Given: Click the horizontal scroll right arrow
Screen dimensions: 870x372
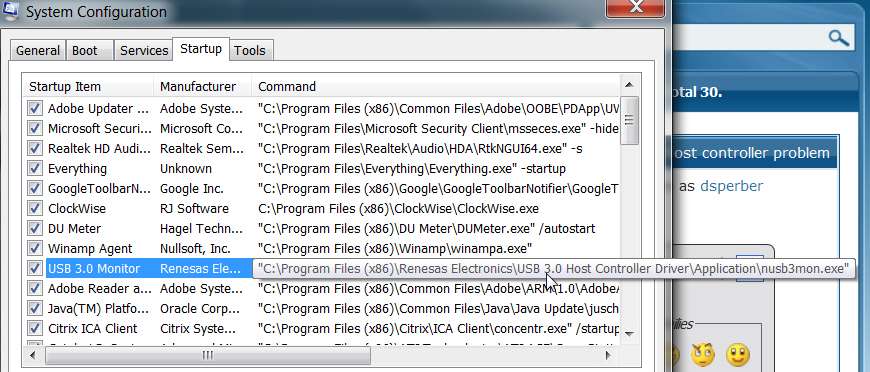Looking at the screenshot, I should pyautogui.click(x=608, y=355).
